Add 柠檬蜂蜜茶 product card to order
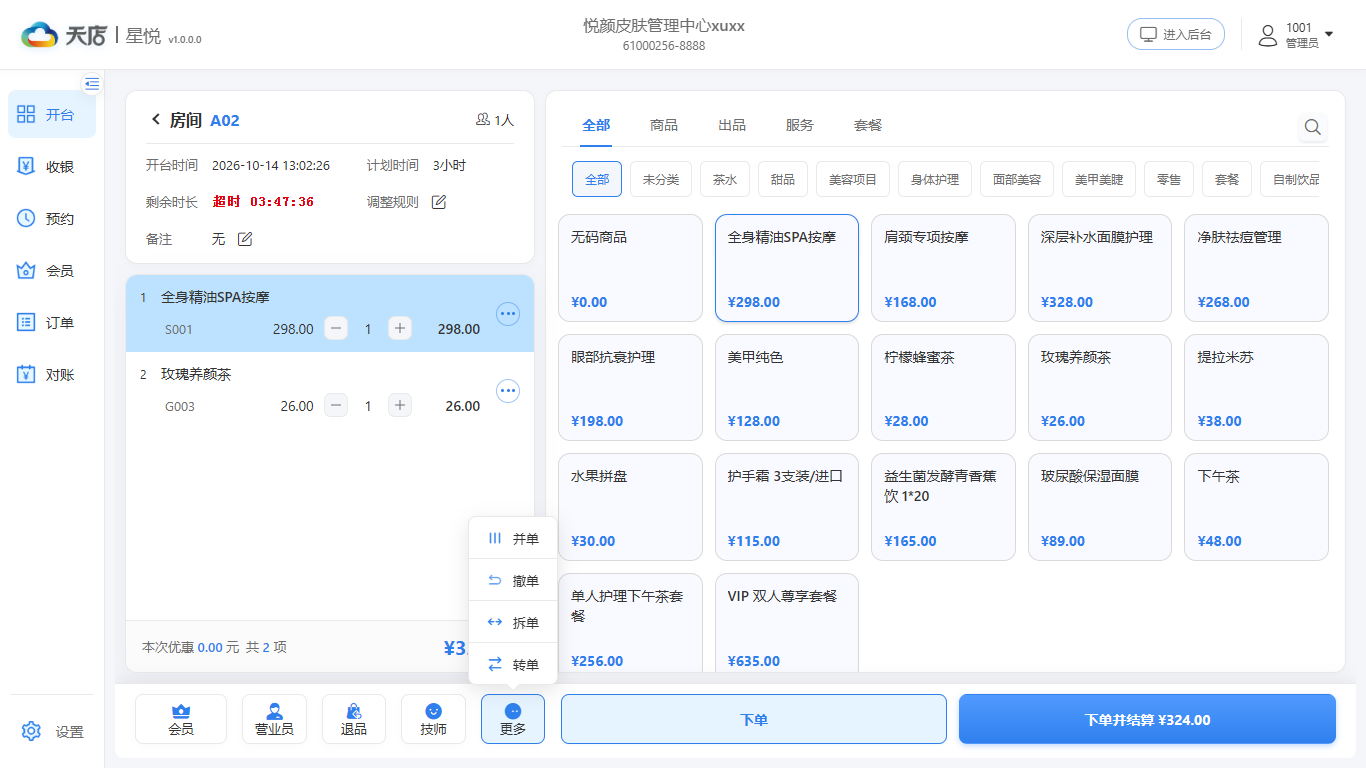Image resolution: width=1366 pixels, height=768 pixels. tap(943, 388)
